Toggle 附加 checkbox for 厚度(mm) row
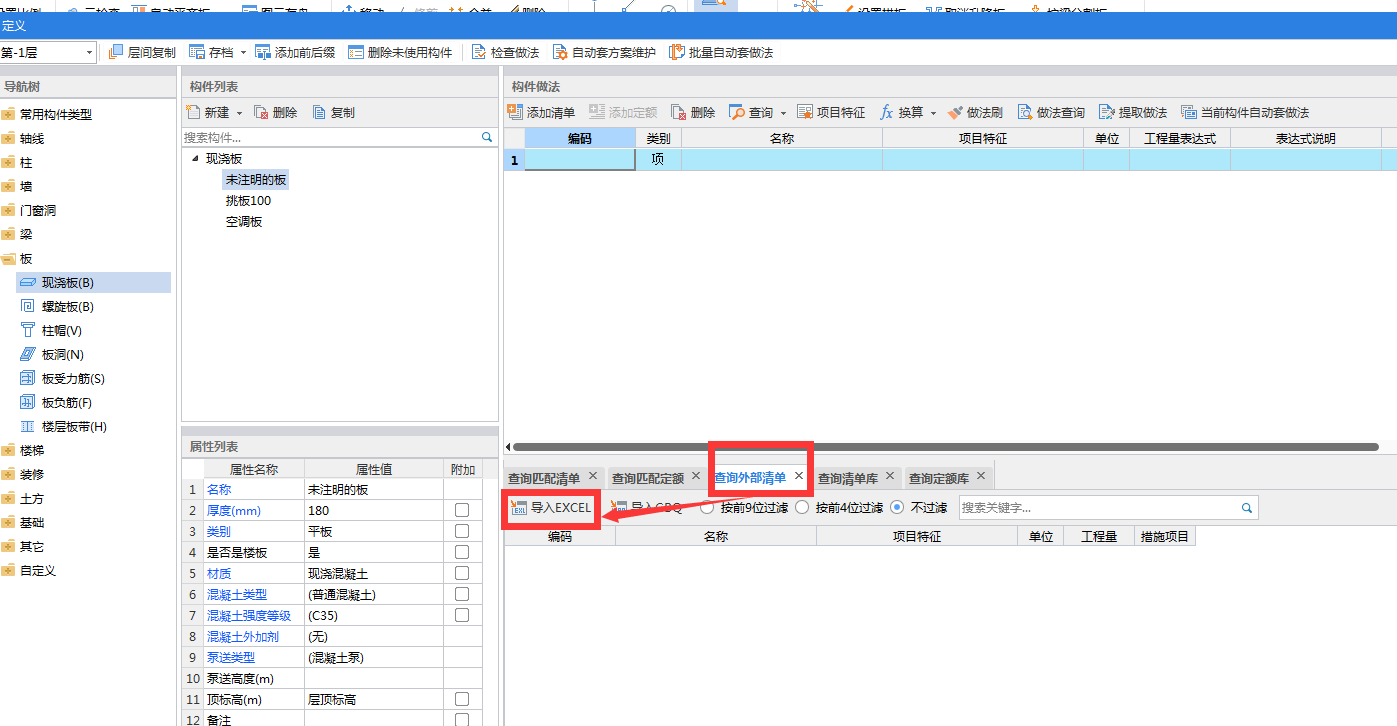 pyautogui.click(x=462, y=510)
